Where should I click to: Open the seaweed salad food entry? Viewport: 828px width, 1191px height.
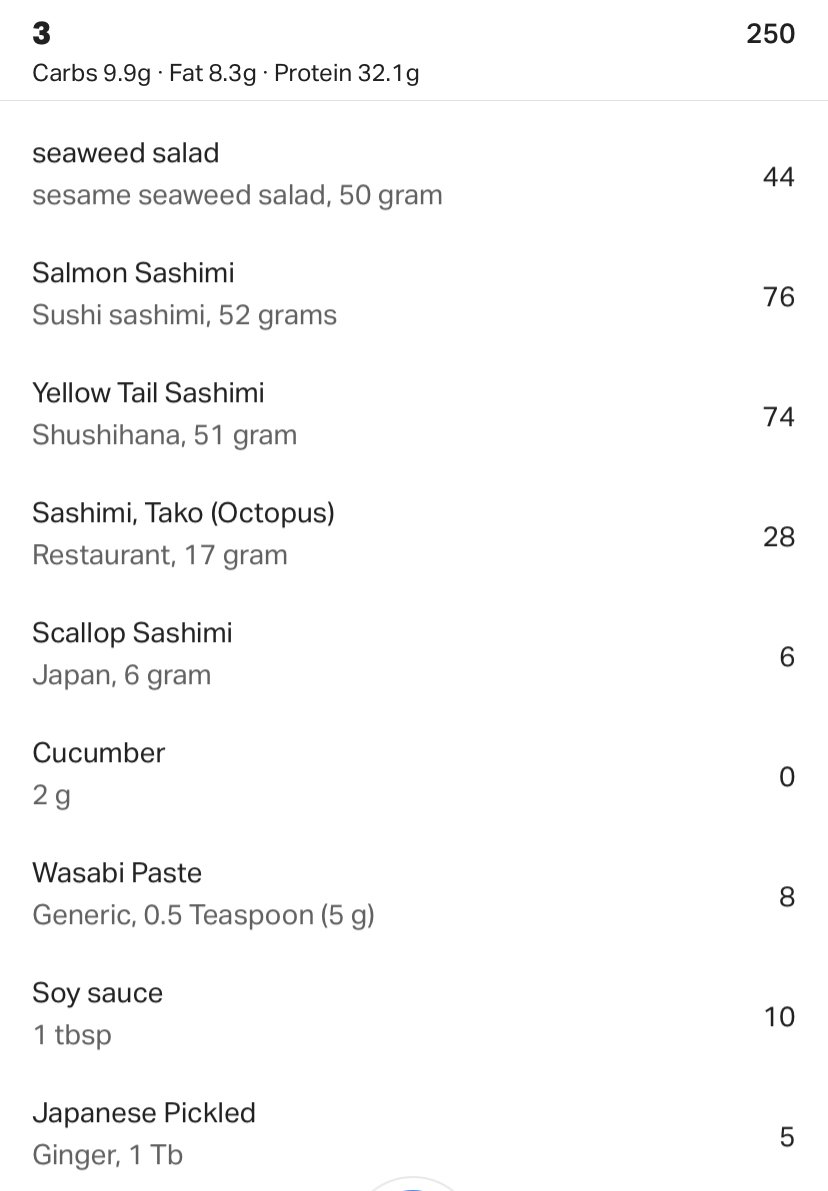coord(414,175)
